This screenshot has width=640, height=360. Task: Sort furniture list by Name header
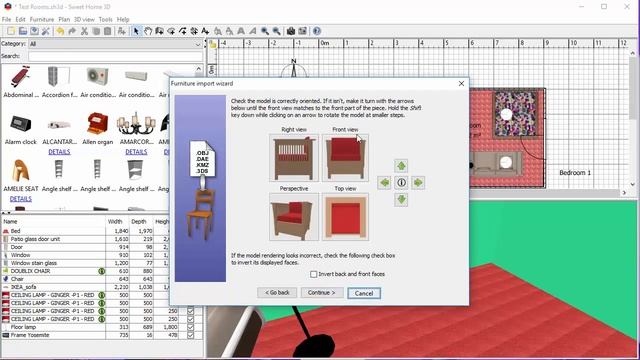(53, 222)
